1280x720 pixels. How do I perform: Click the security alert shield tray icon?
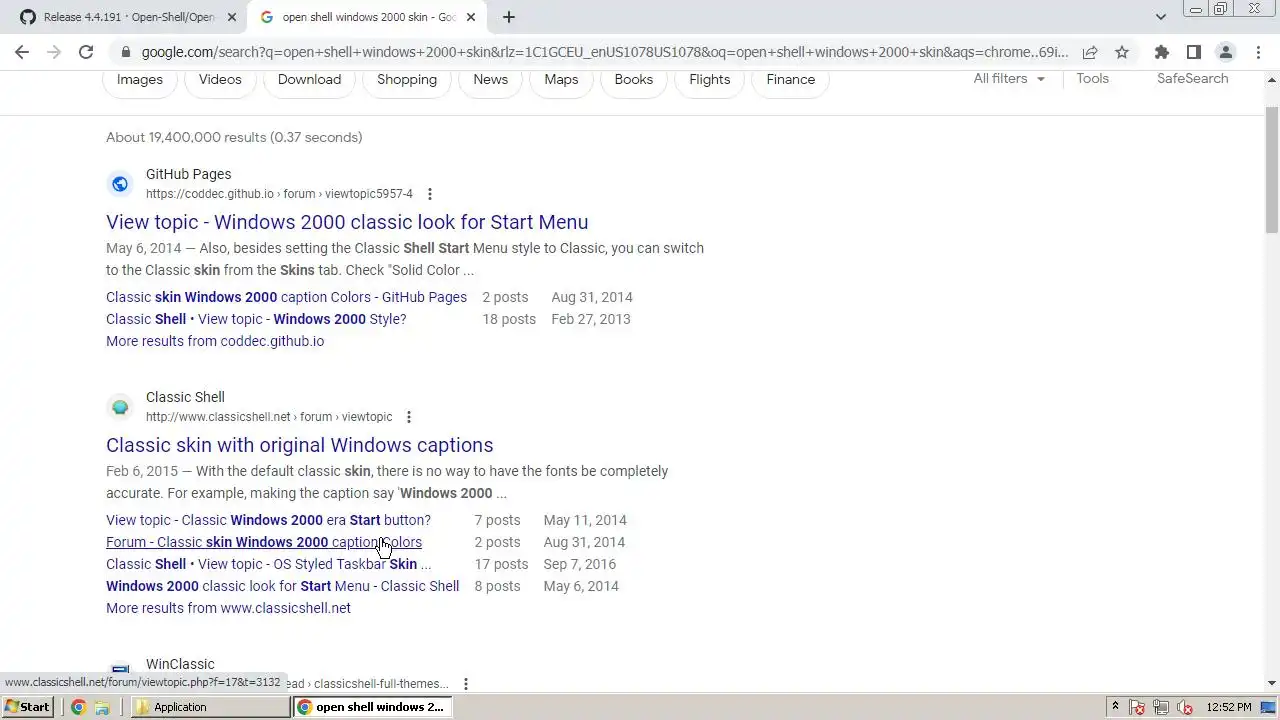(x=1137, y=707)
